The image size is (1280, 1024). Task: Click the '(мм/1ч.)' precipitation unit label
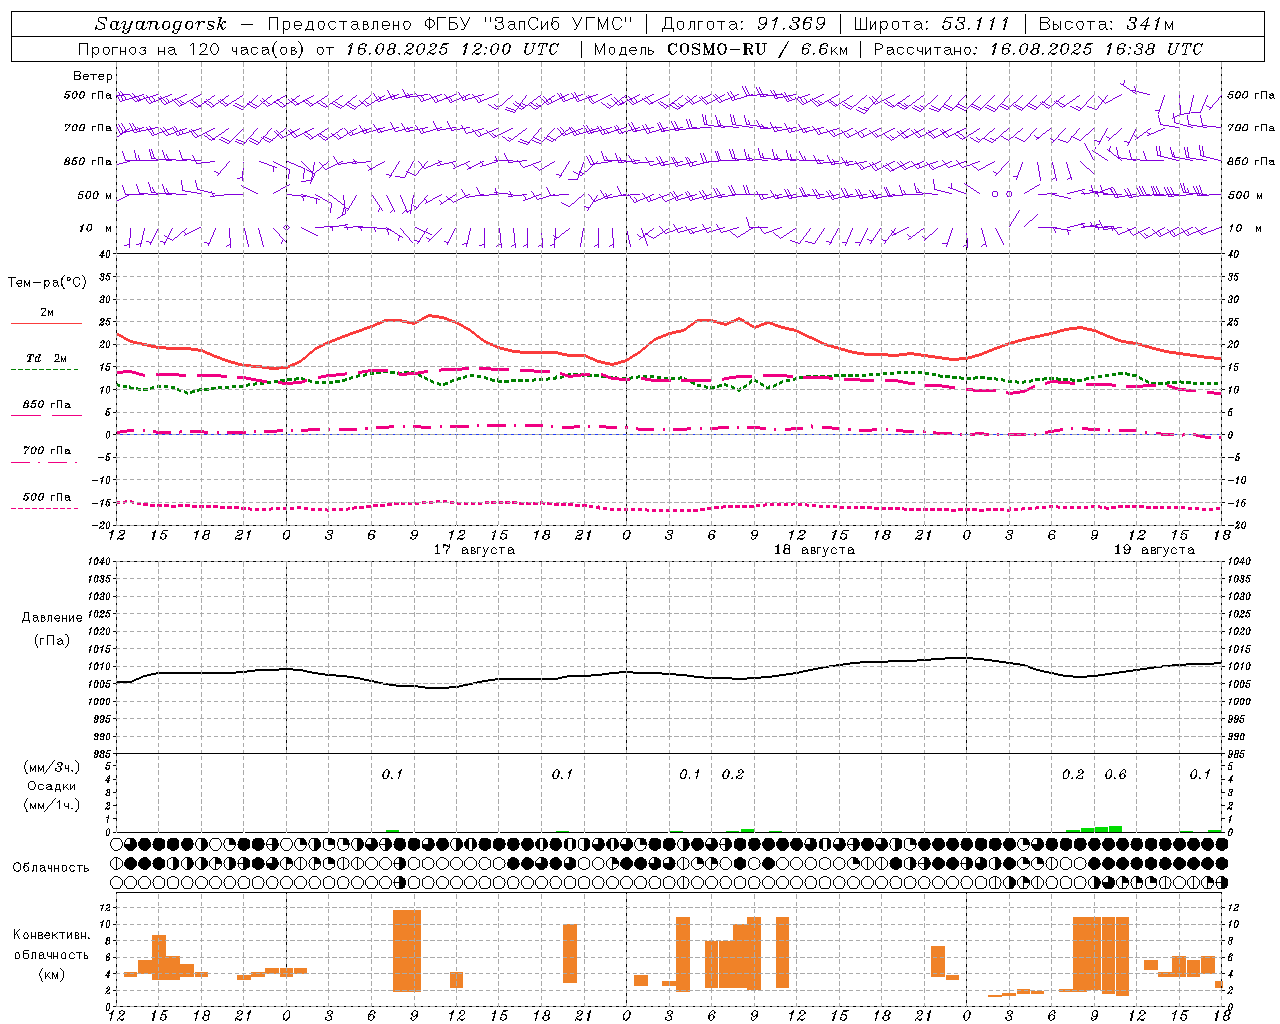(52, 805)
